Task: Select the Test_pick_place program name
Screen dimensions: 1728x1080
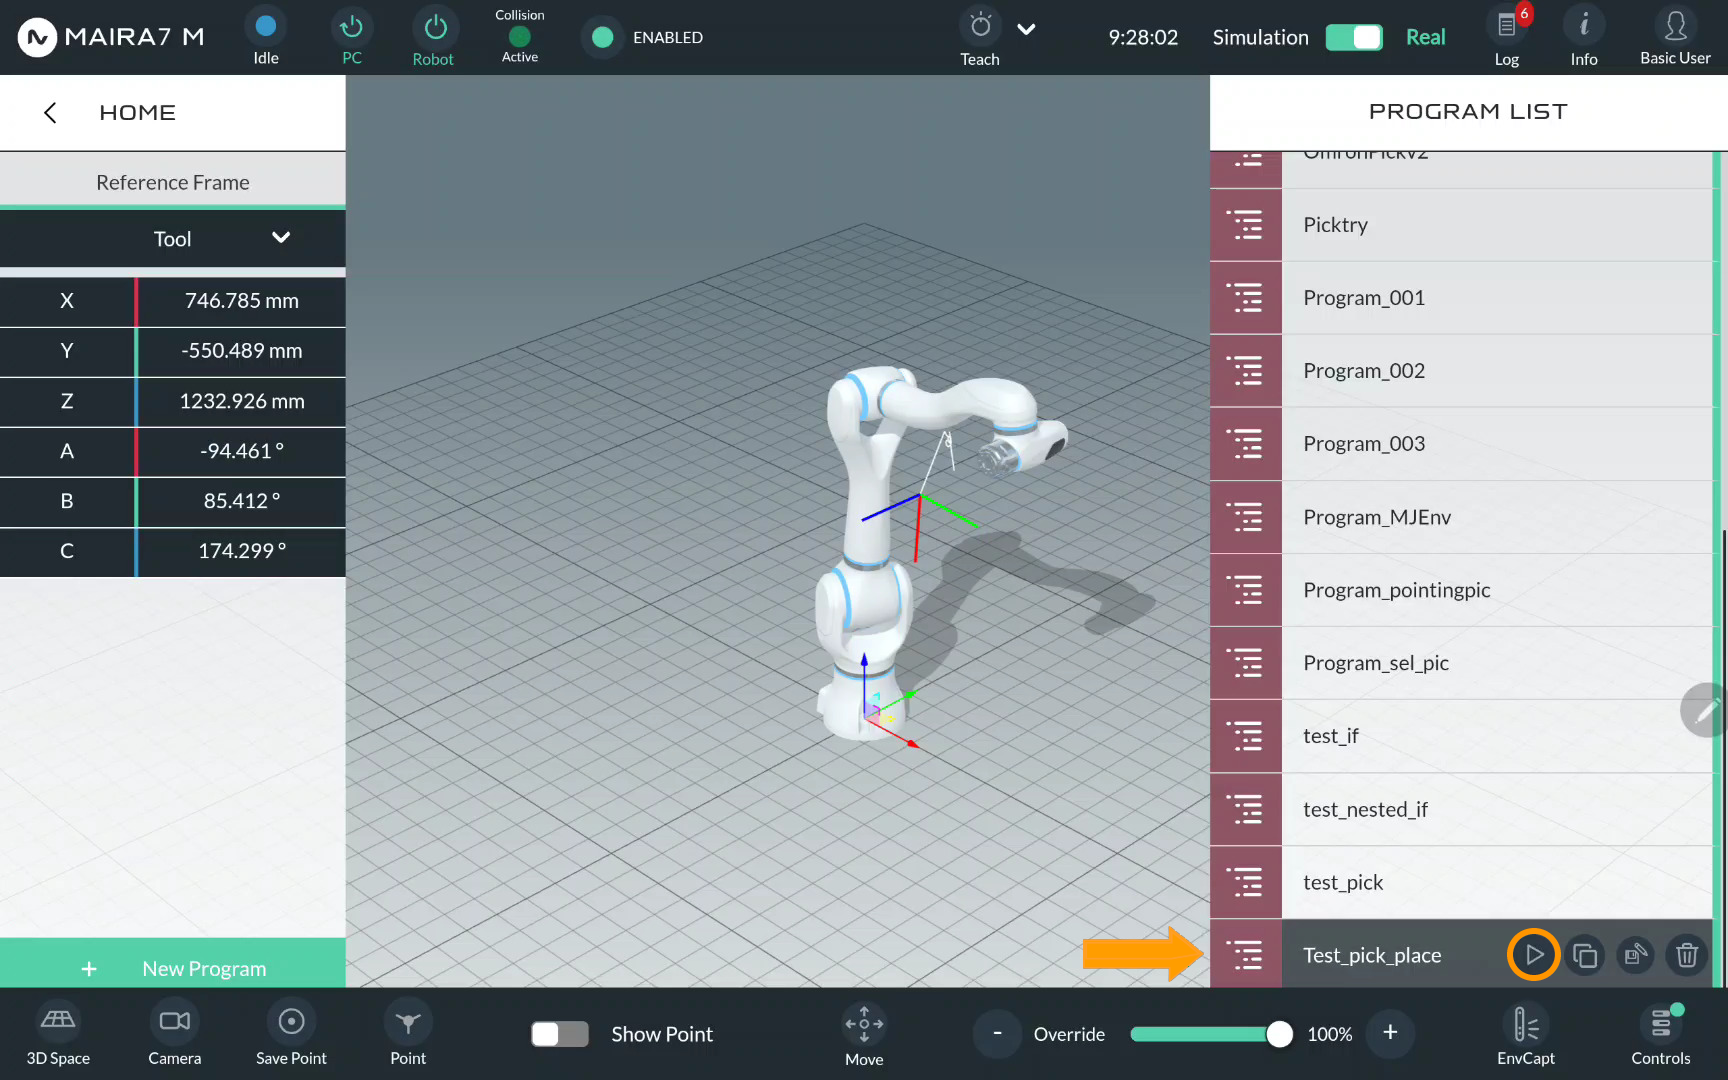Action: tap(1372, 955)
